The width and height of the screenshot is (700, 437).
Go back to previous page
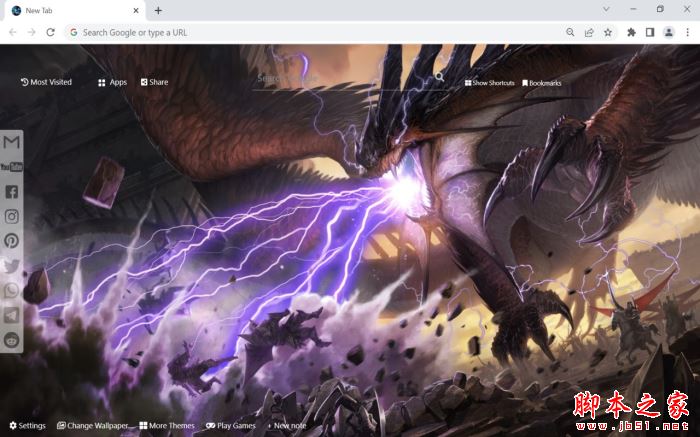12,32
